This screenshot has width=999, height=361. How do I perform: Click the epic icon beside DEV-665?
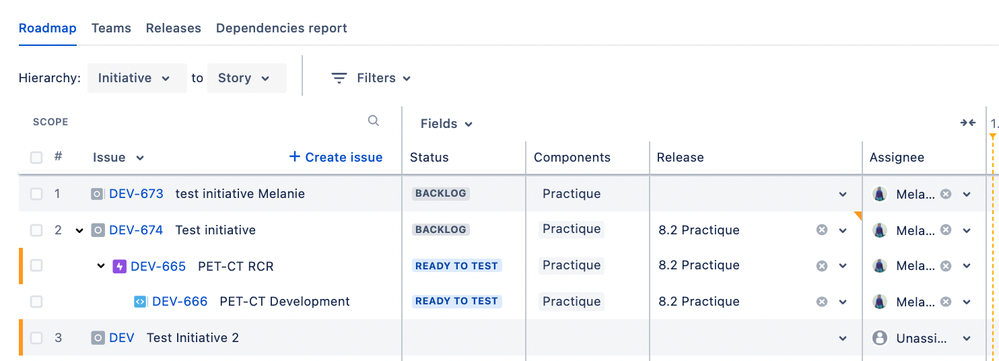coord(119,266)
